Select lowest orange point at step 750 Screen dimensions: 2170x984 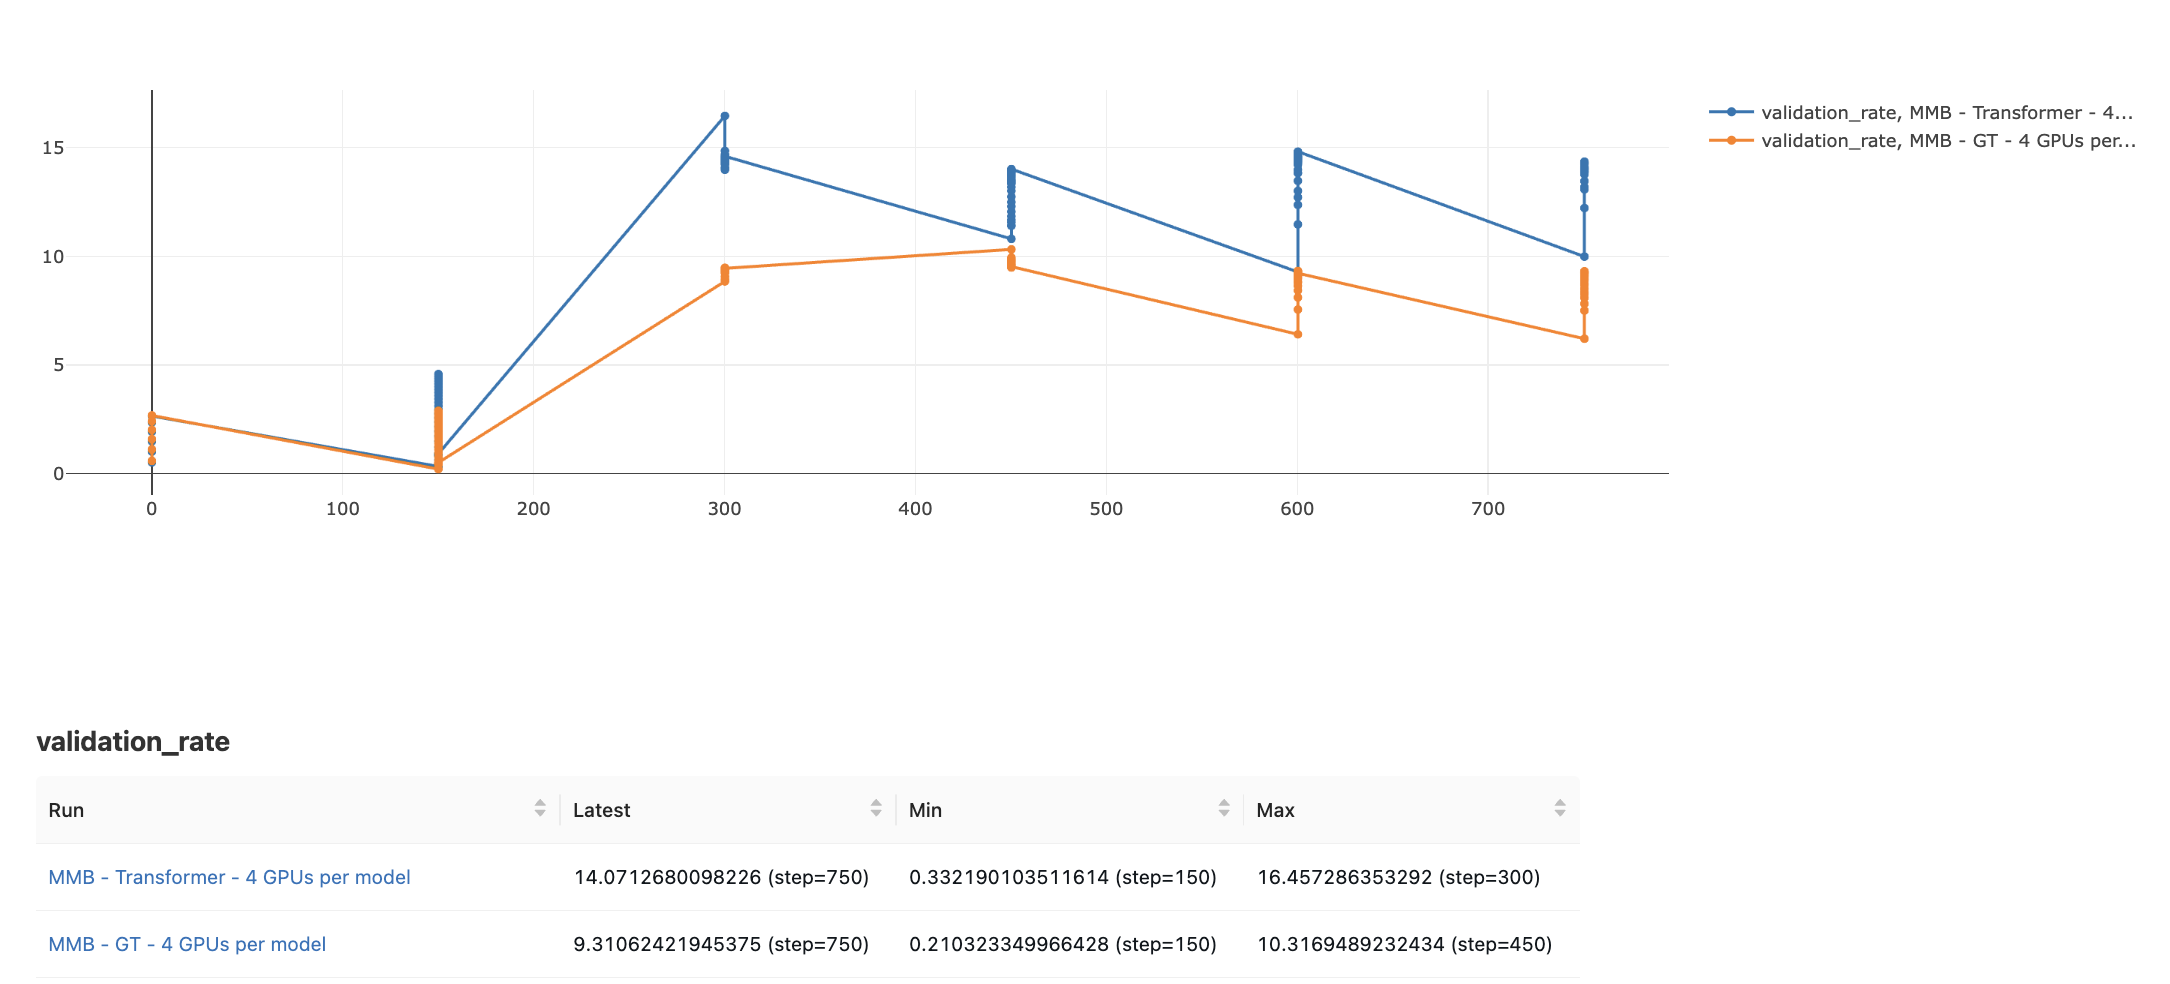(1584, 339)
